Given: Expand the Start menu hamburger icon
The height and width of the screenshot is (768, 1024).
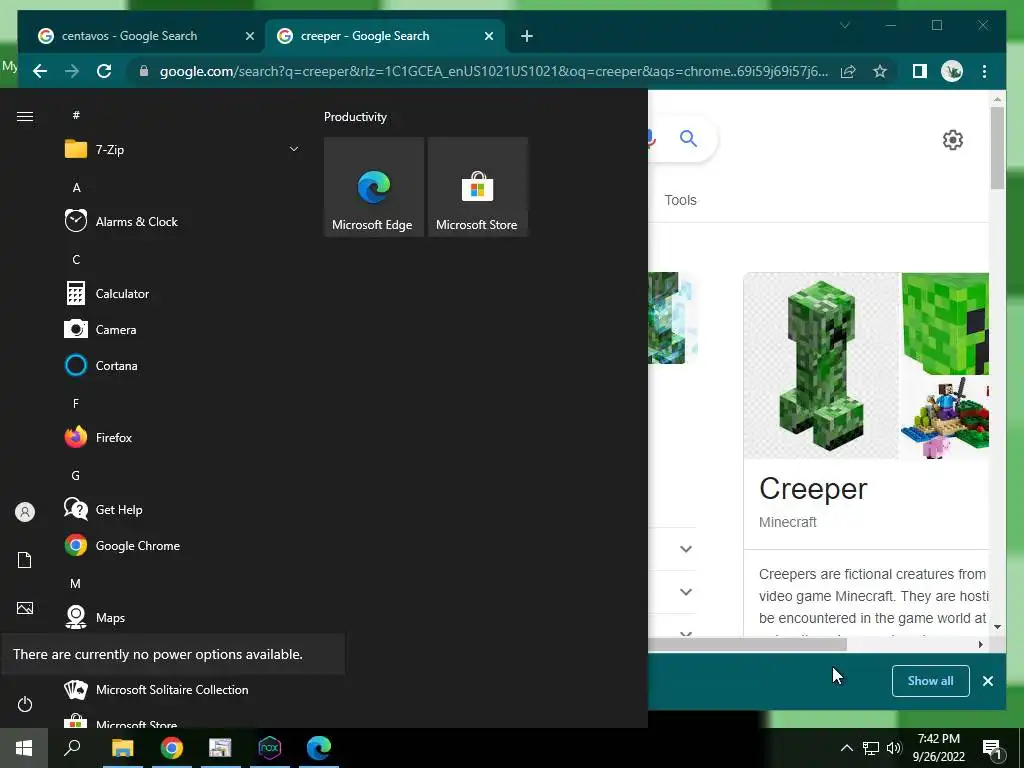Looking at the screenshot, I should 25,116.
